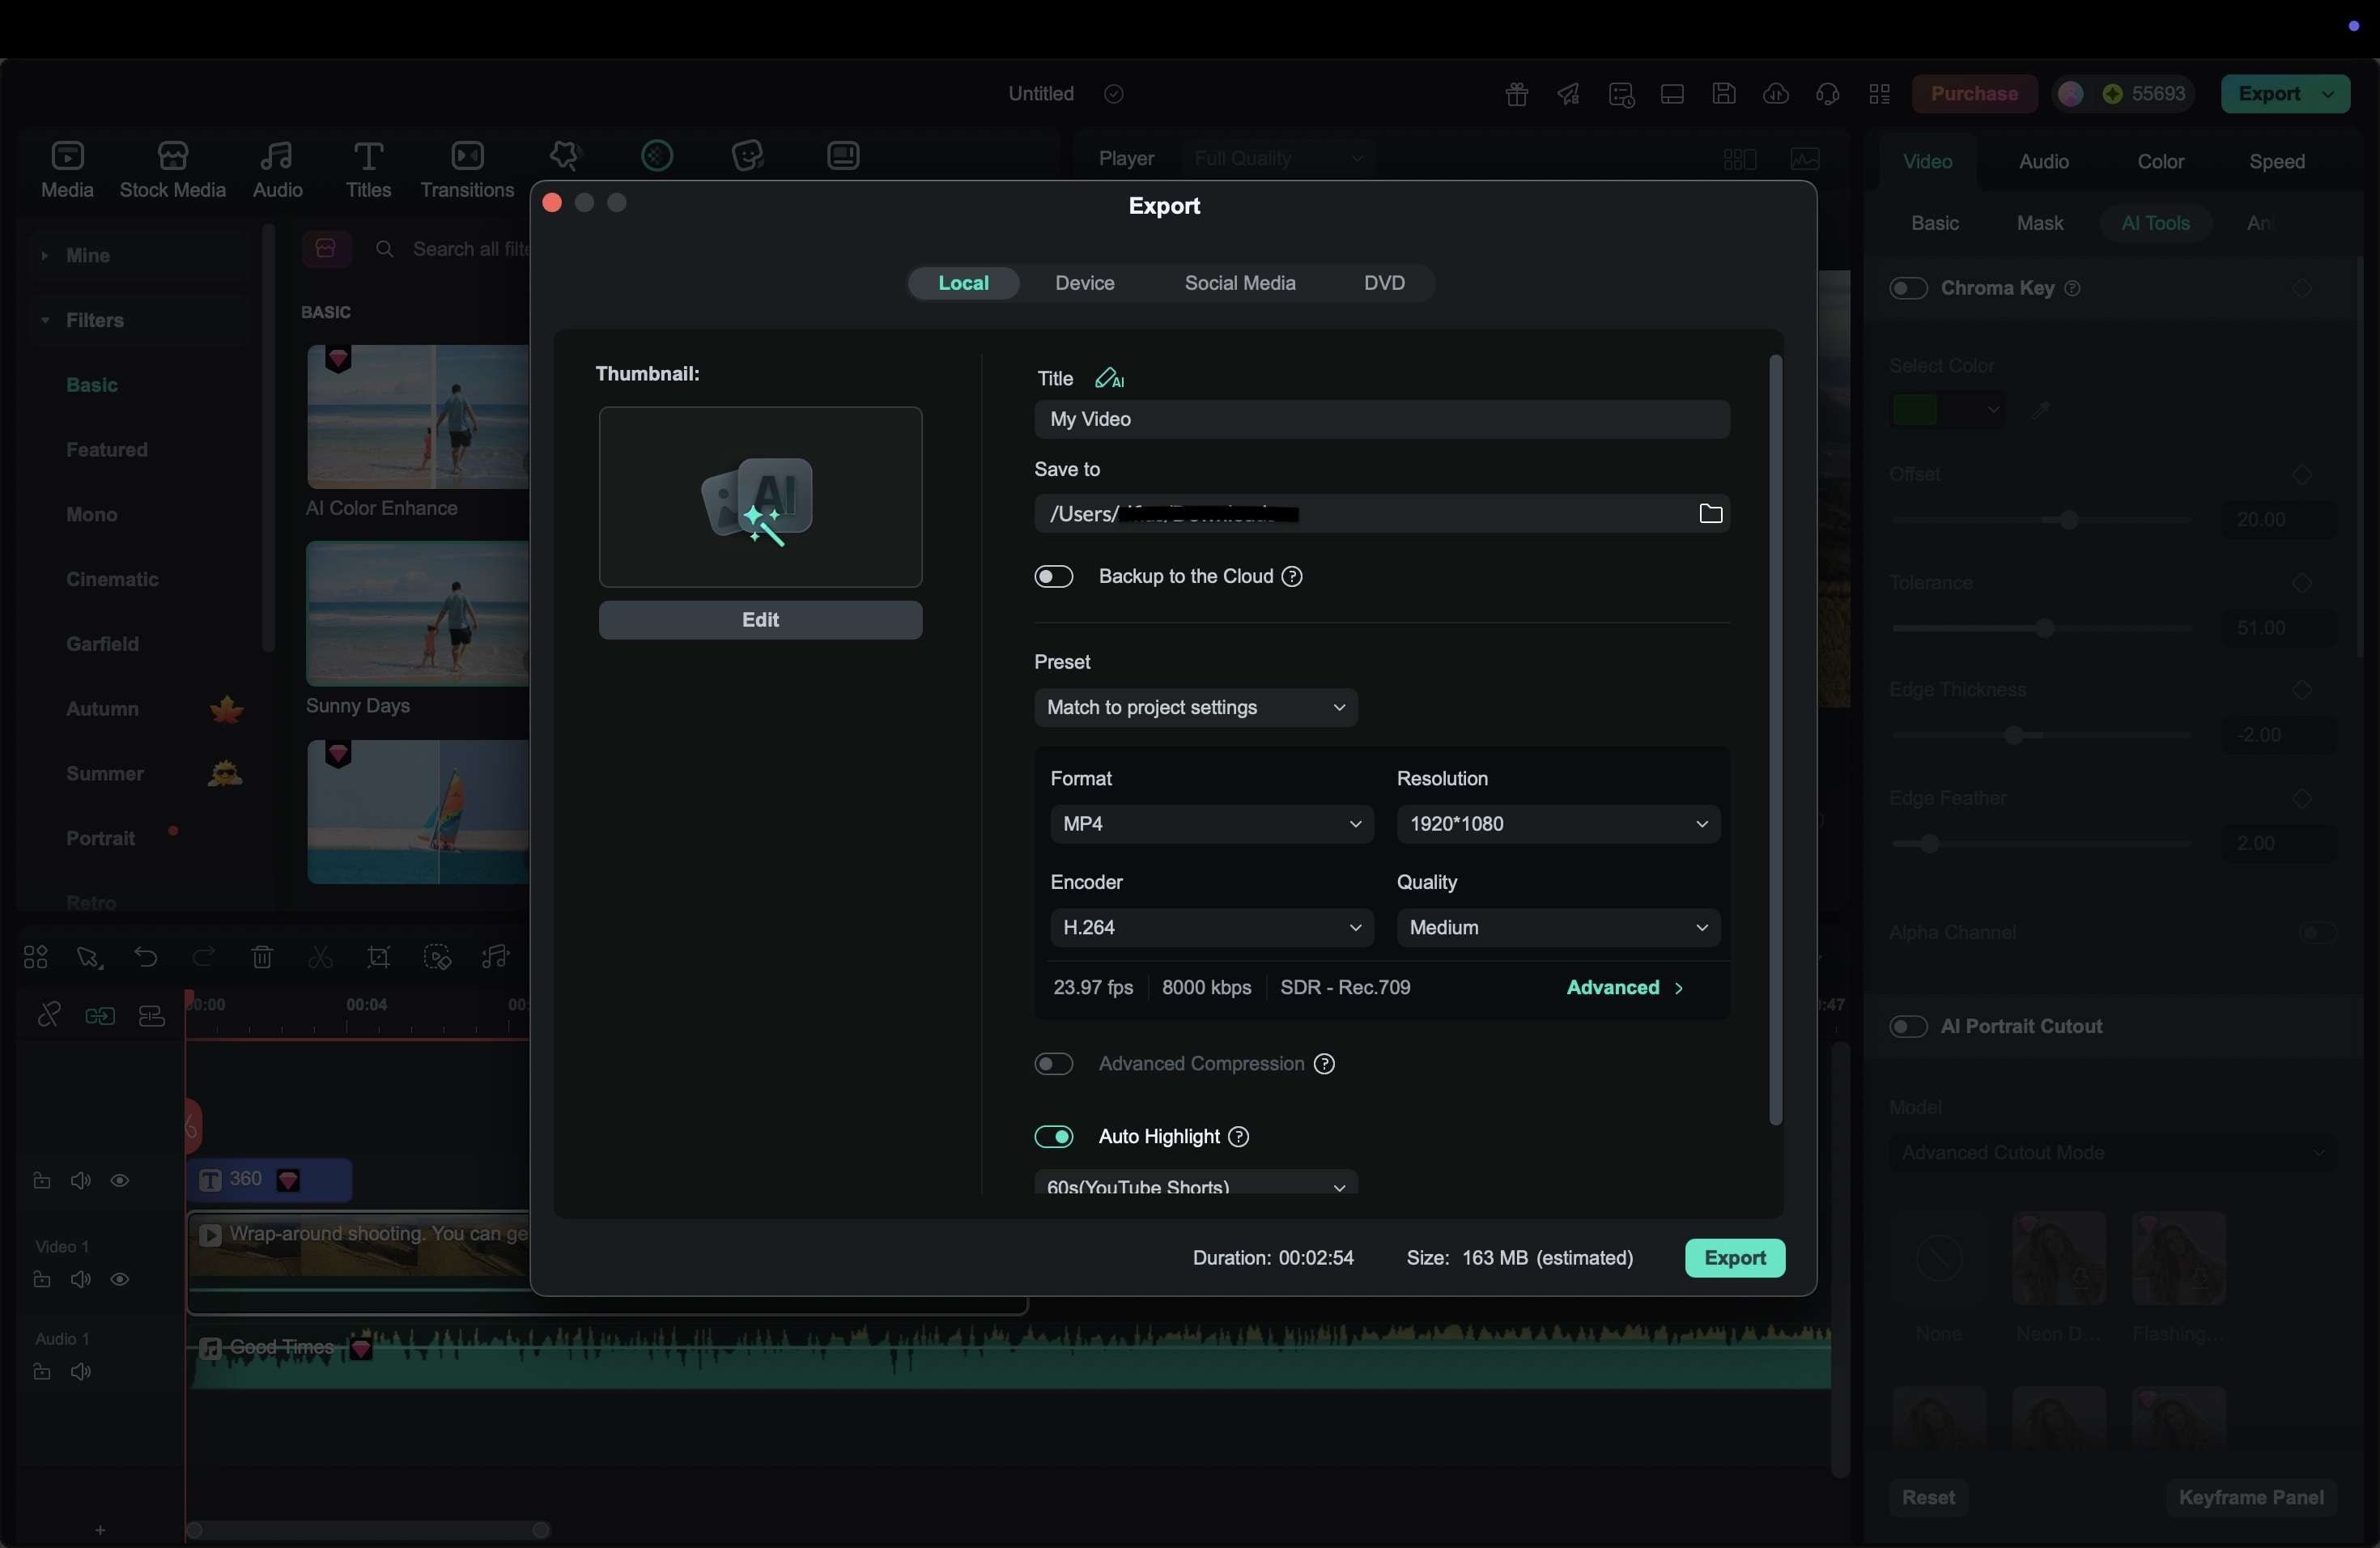The image size is (2380, 1548).
Task: Turn off Auto Highlight switch
Action: (1053, 1137)
